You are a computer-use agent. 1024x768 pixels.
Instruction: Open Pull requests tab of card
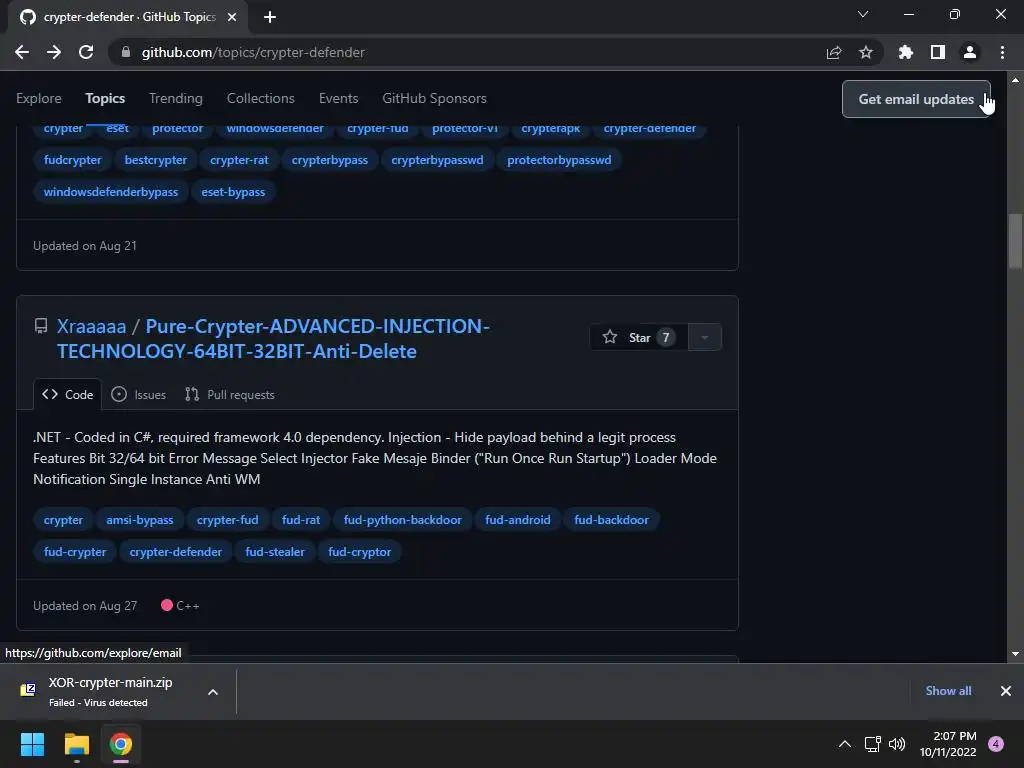point(230,394)
